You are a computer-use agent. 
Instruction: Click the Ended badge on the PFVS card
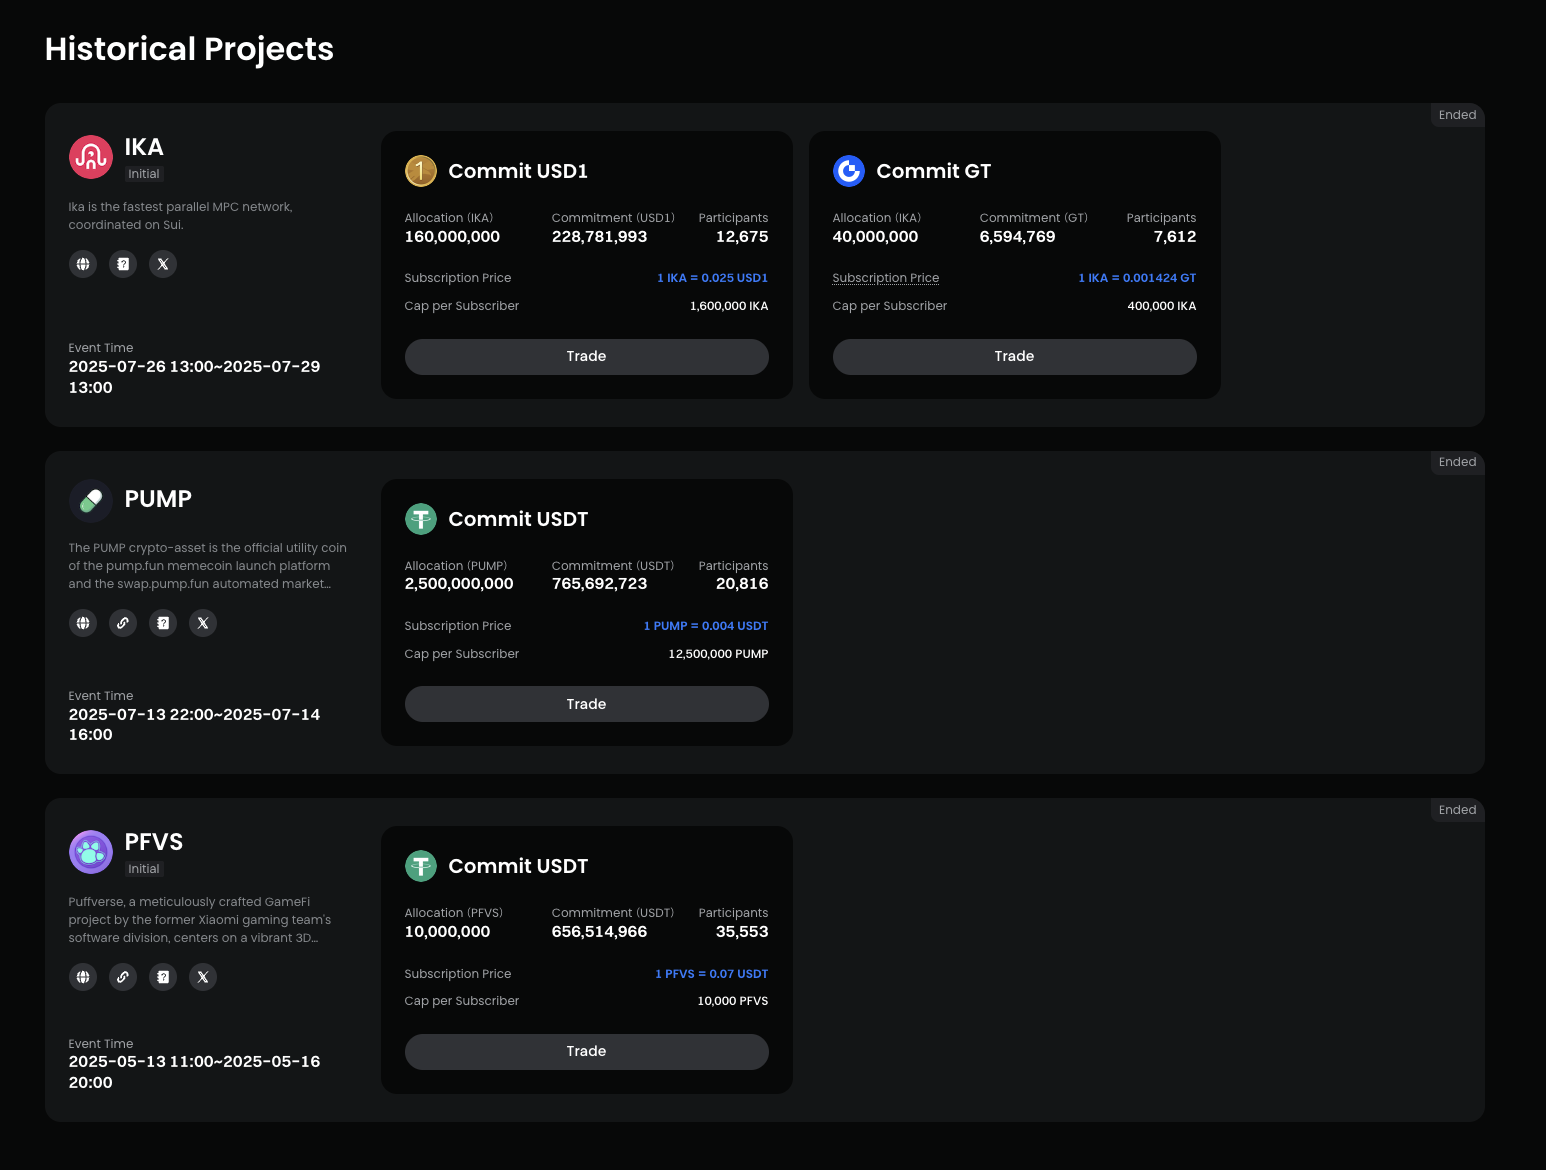tap(1457, 810)
